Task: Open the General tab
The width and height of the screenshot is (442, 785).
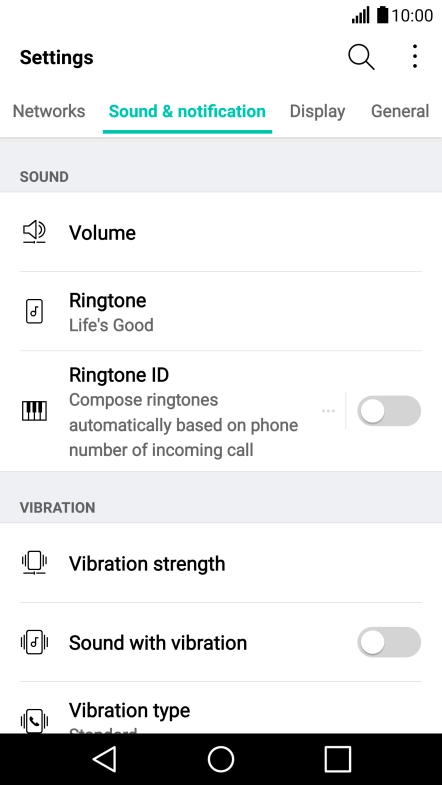Action: click(x=400, y=111)
